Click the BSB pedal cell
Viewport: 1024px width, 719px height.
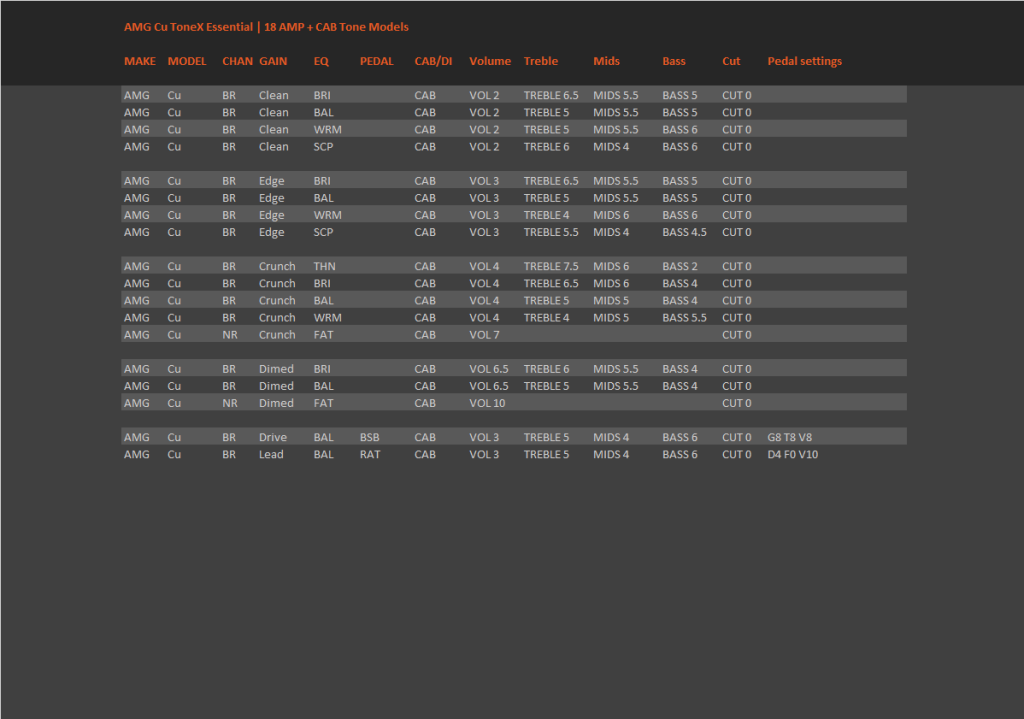tap(370, 437)
